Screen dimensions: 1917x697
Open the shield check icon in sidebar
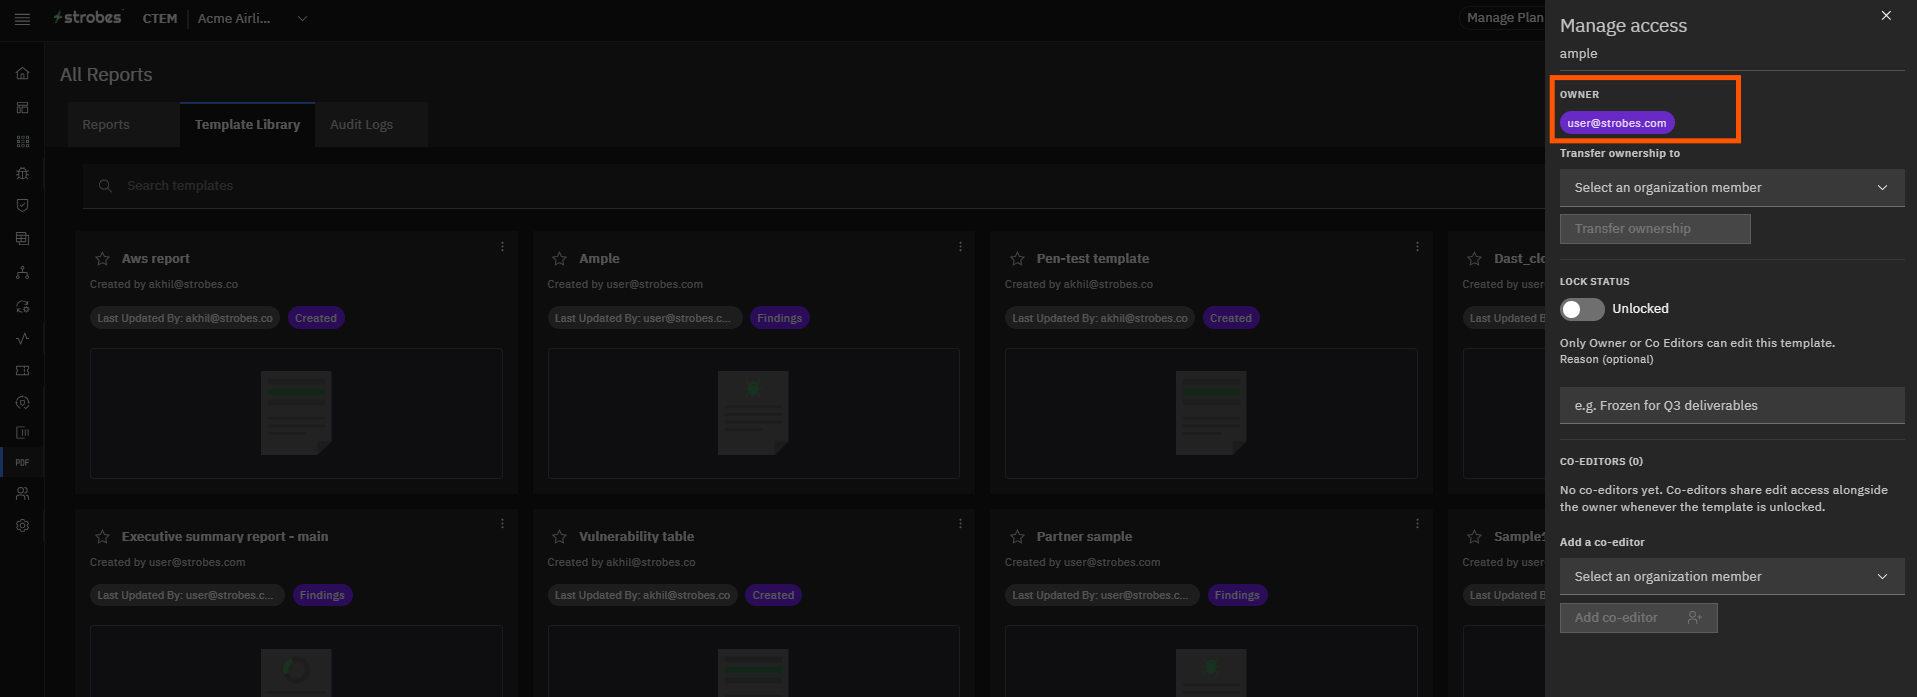22,205
